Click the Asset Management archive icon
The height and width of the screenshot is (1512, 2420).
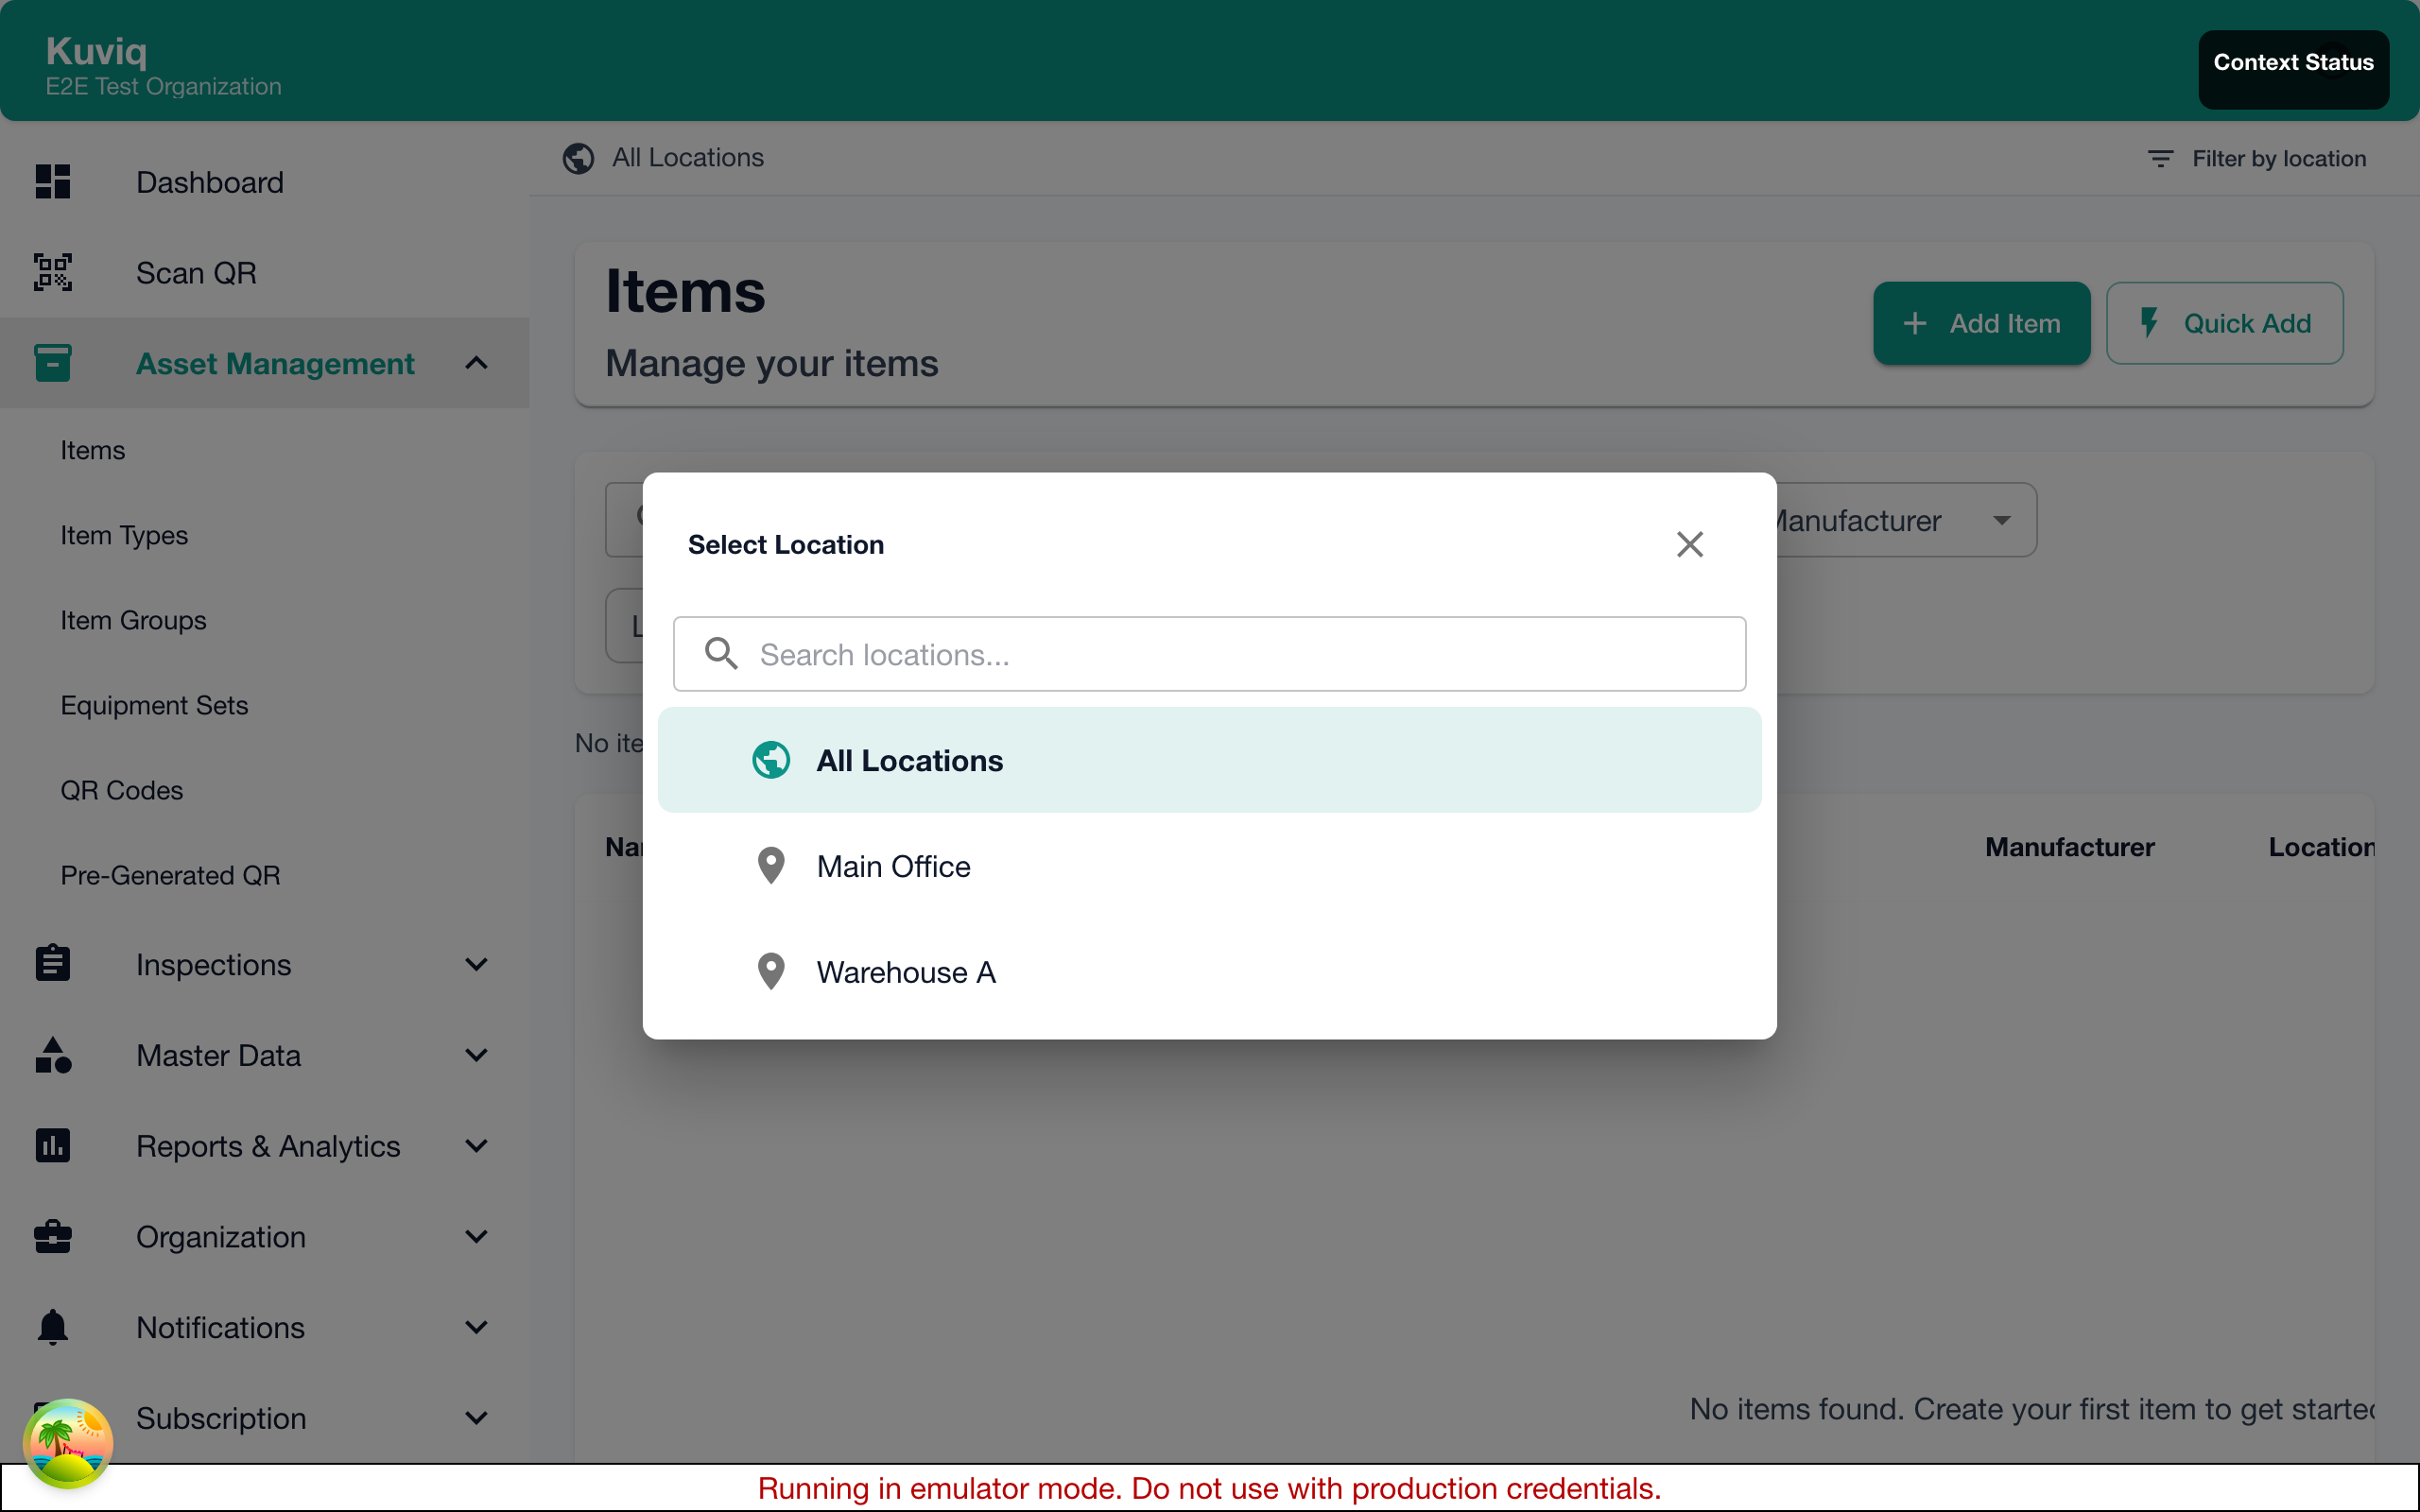coord(52,363)
